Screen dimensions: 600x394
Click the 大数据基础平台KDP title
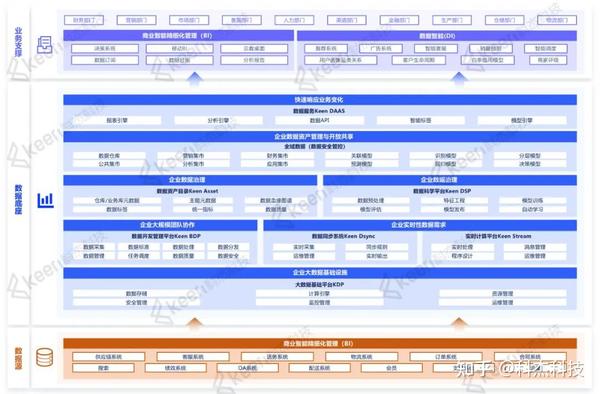tap(320, 285)
